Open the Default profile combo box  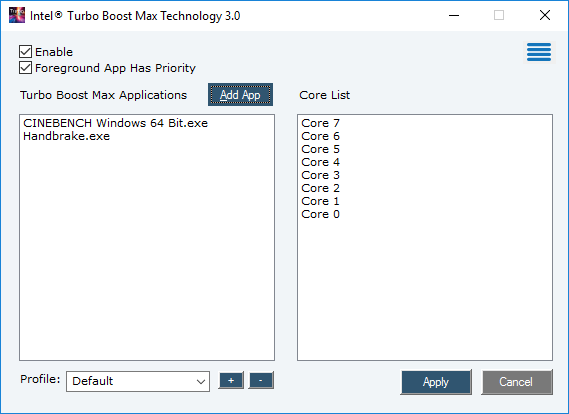coord(138,381)
